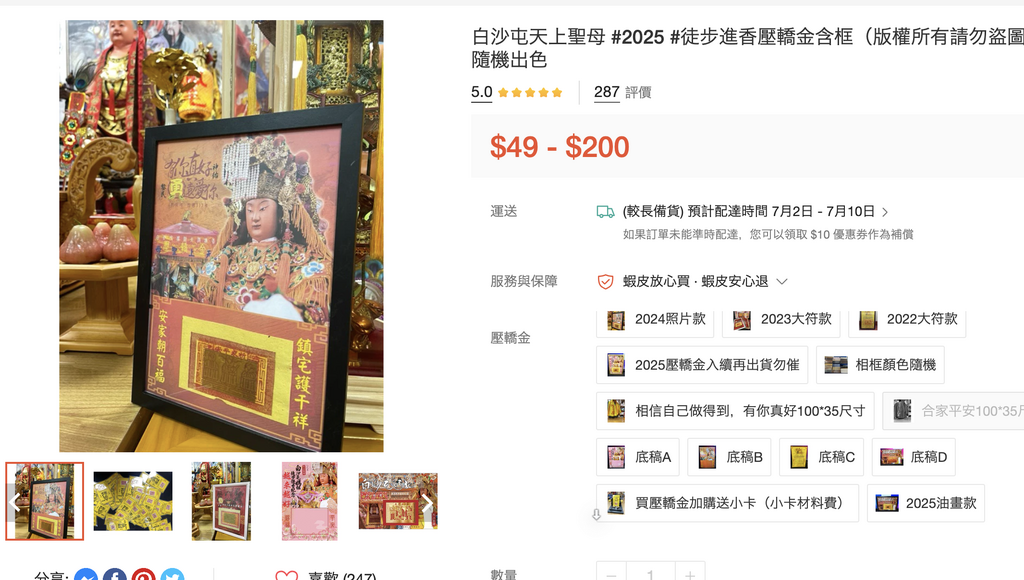Select 2024照片款 variation
The width and height of the screenshot is (1024, 580).
[x=655, y=321]
